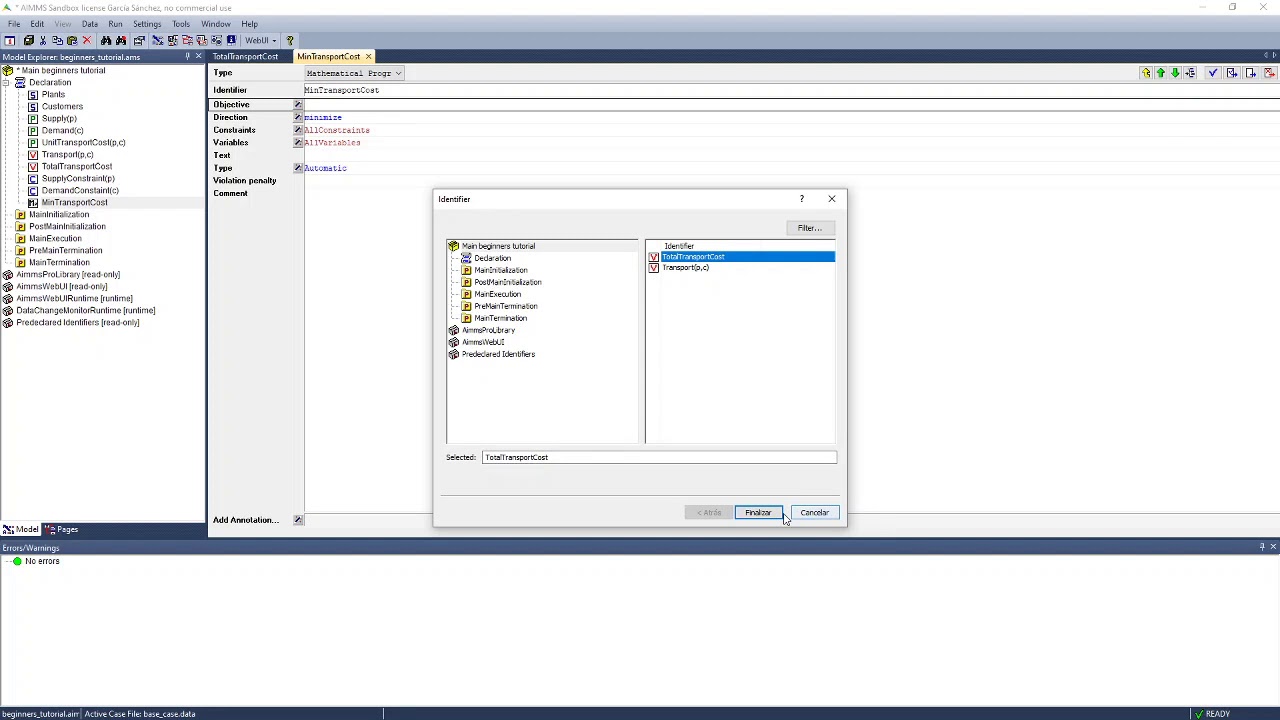
Task: Open the Settings menu
Action: pos(147,24)
